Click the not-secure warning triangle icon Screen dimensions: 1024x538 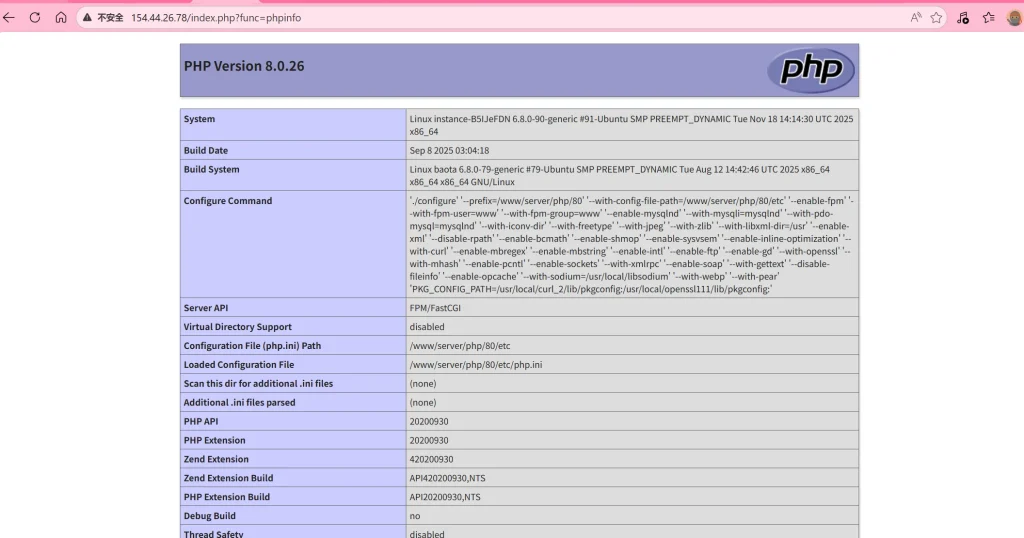87,17
